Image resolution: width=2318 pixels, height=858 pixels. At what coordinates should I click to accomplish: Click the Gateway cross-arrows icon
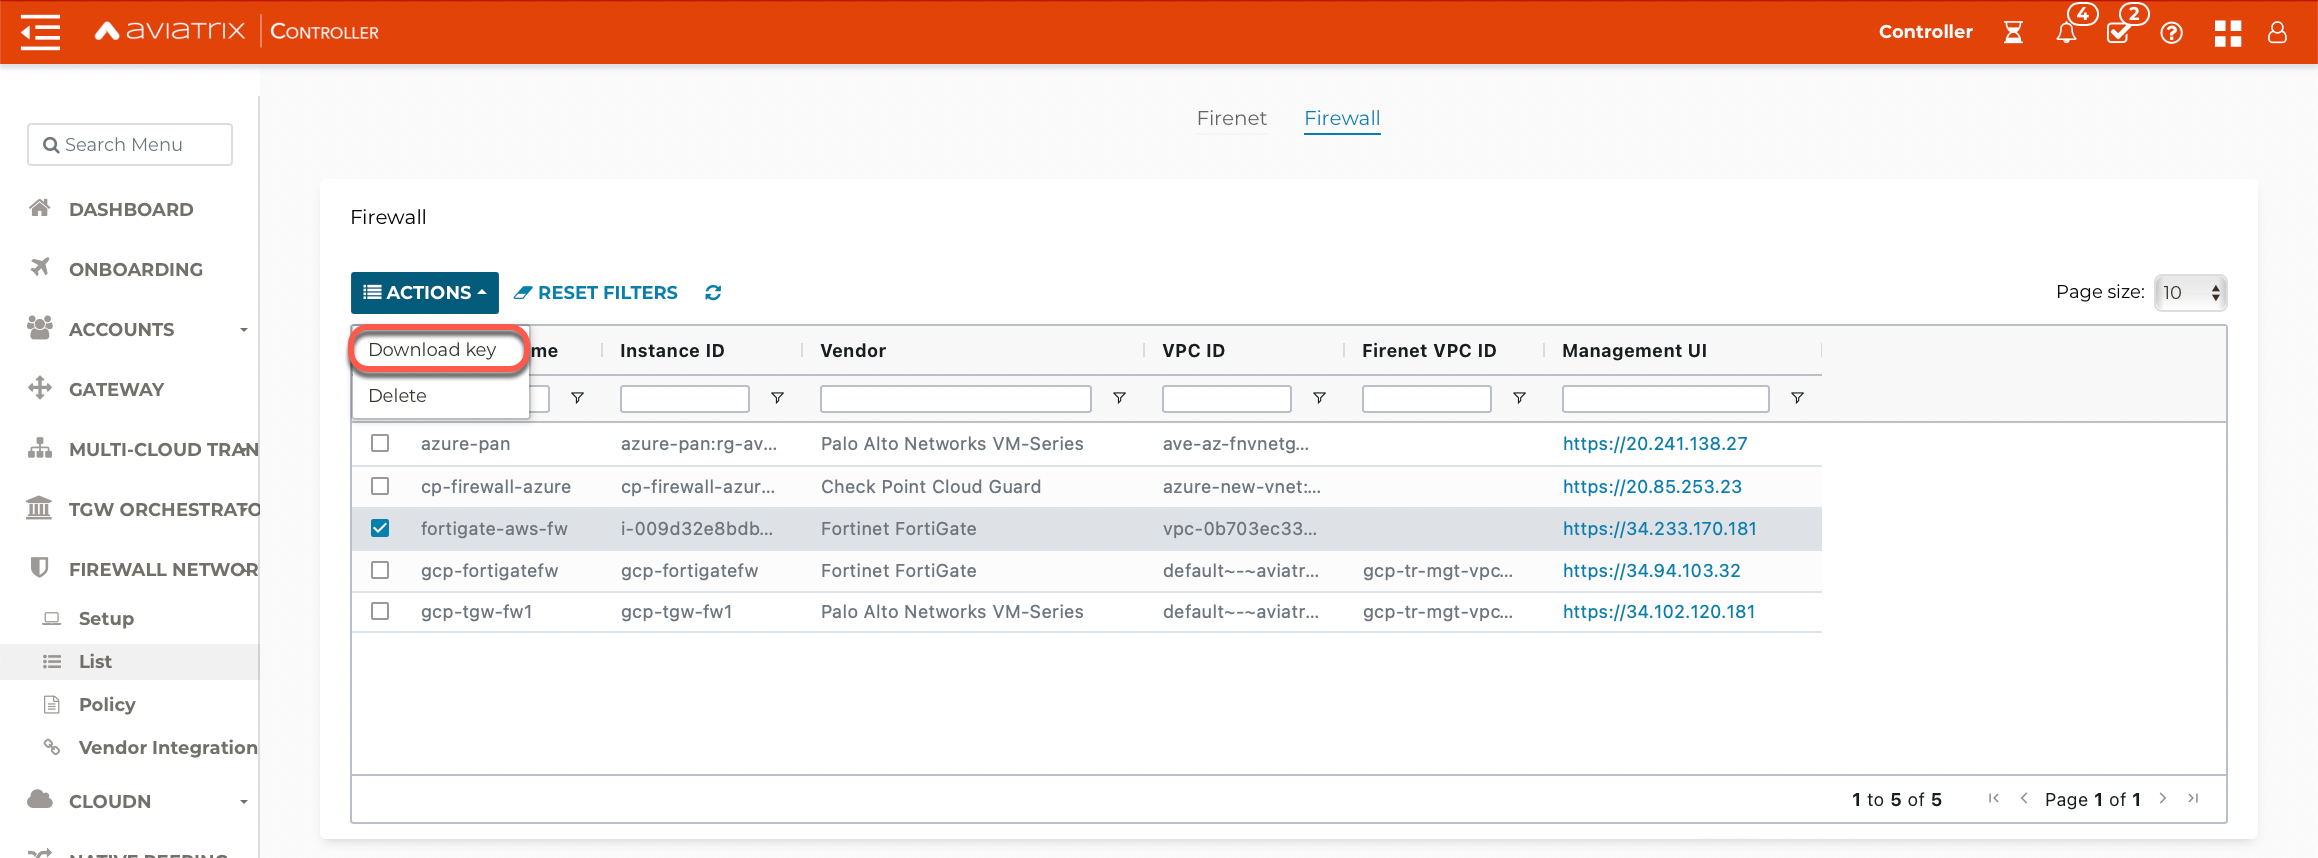click(x=40, y=388)
